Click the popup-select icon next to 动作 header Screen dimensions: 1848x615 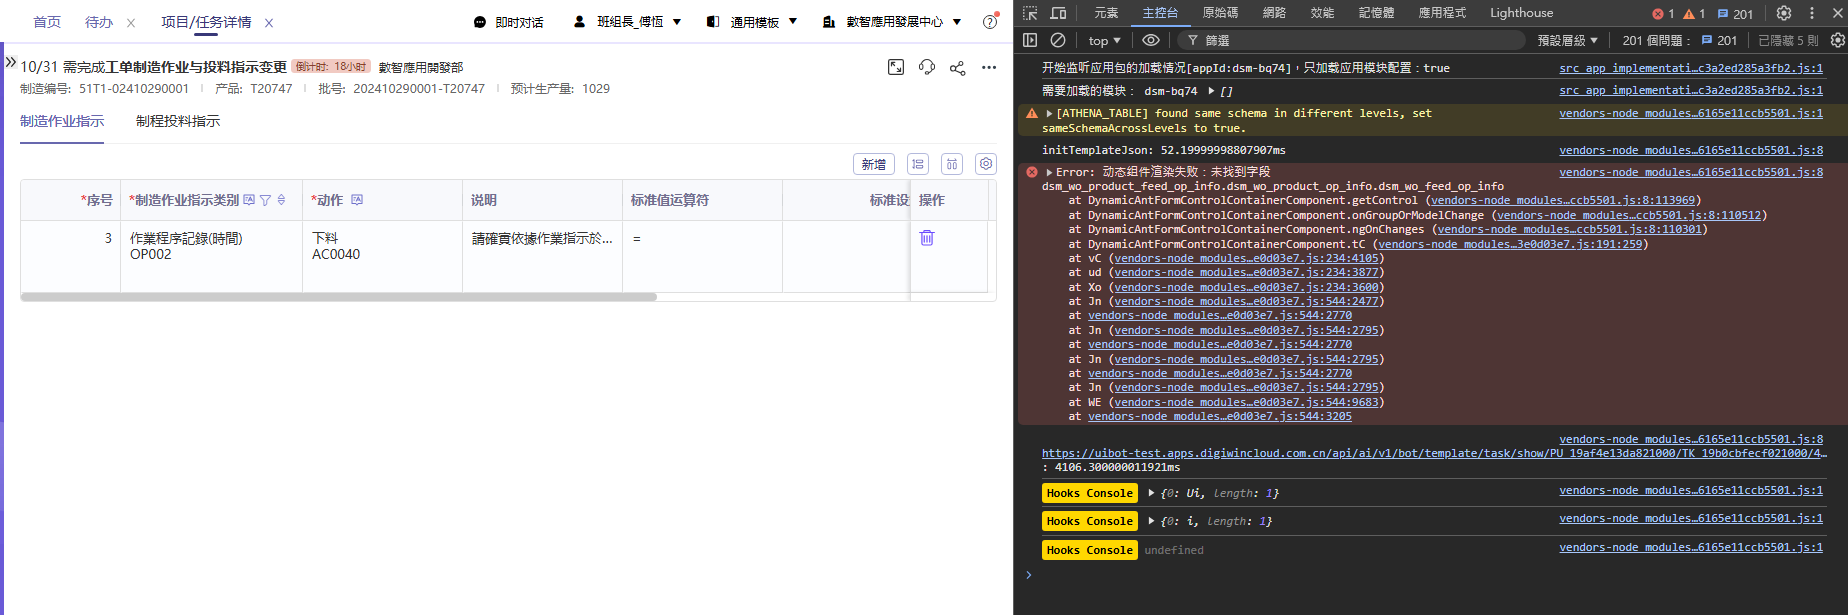coord(357,200)
